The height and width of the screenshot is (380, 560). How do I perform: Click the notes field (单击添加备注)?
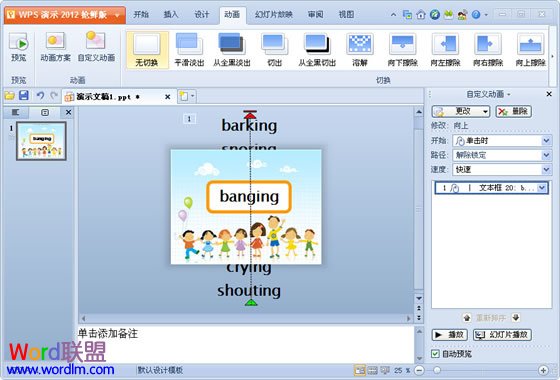(246, 344)
